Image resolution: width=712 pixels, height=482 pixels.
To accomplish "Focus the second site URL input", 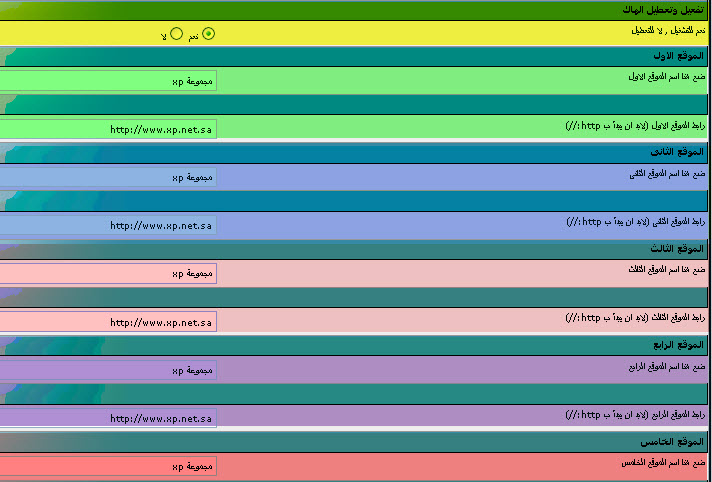I will pos(108,225).
